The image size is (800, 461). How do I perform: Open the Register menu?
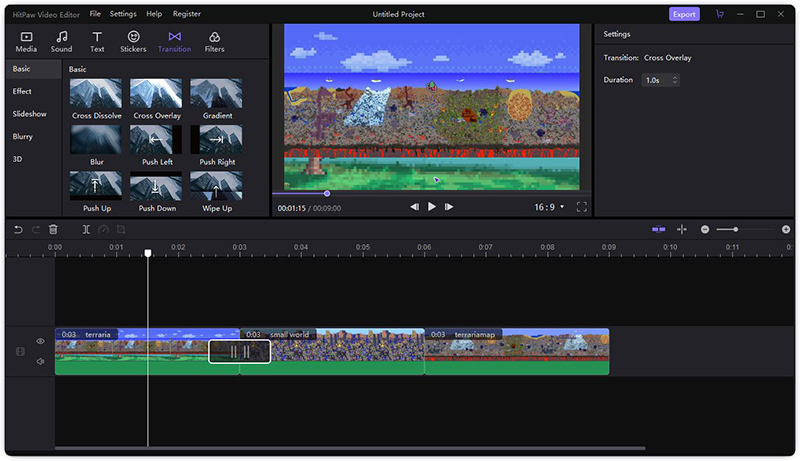tap(187, 14)
